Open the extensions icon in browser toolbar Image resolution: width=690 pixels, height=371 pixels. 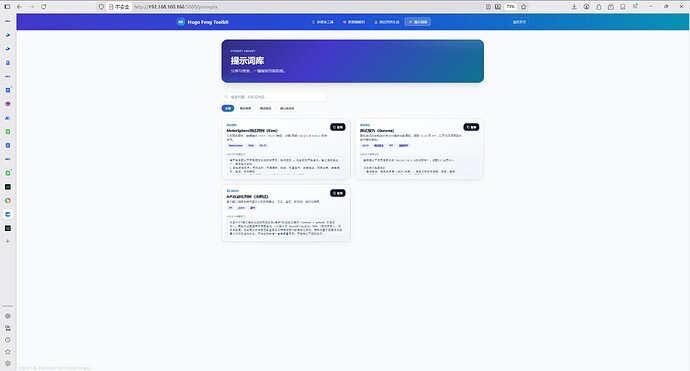pyautogui.click(x=598, y=7)
